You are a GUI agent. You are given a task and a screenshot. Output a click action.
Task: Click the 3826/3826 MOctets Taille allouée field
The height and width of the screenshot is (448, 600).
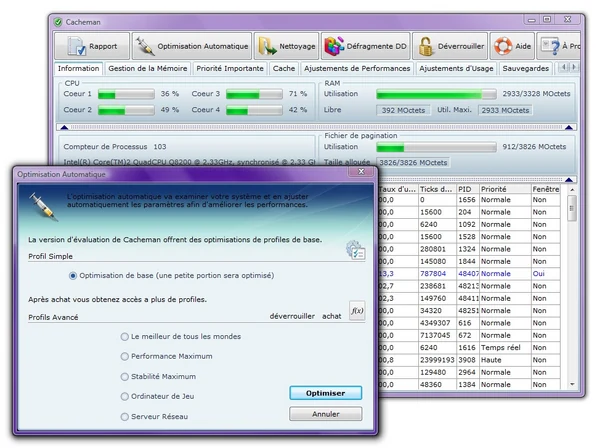(x=413, y=163)
